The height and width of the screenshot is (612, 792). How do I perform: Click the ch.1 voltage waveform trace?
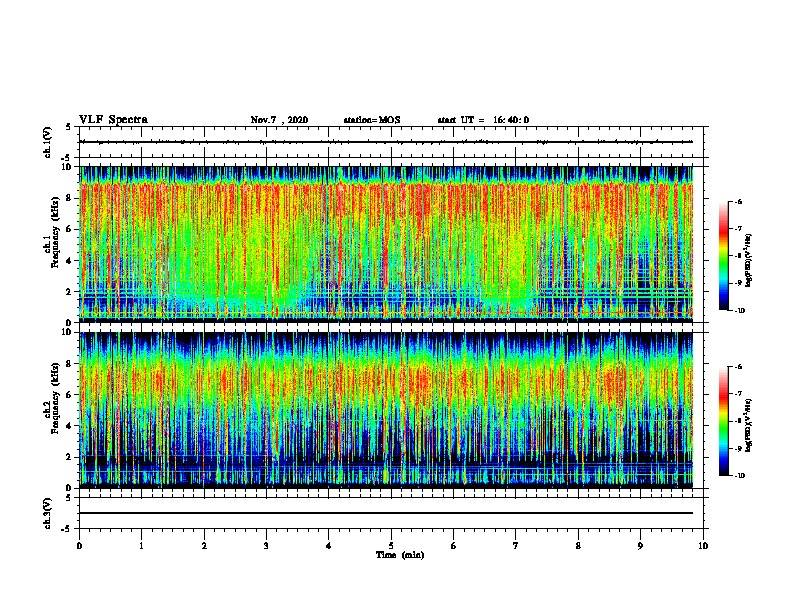click(386, 142)
